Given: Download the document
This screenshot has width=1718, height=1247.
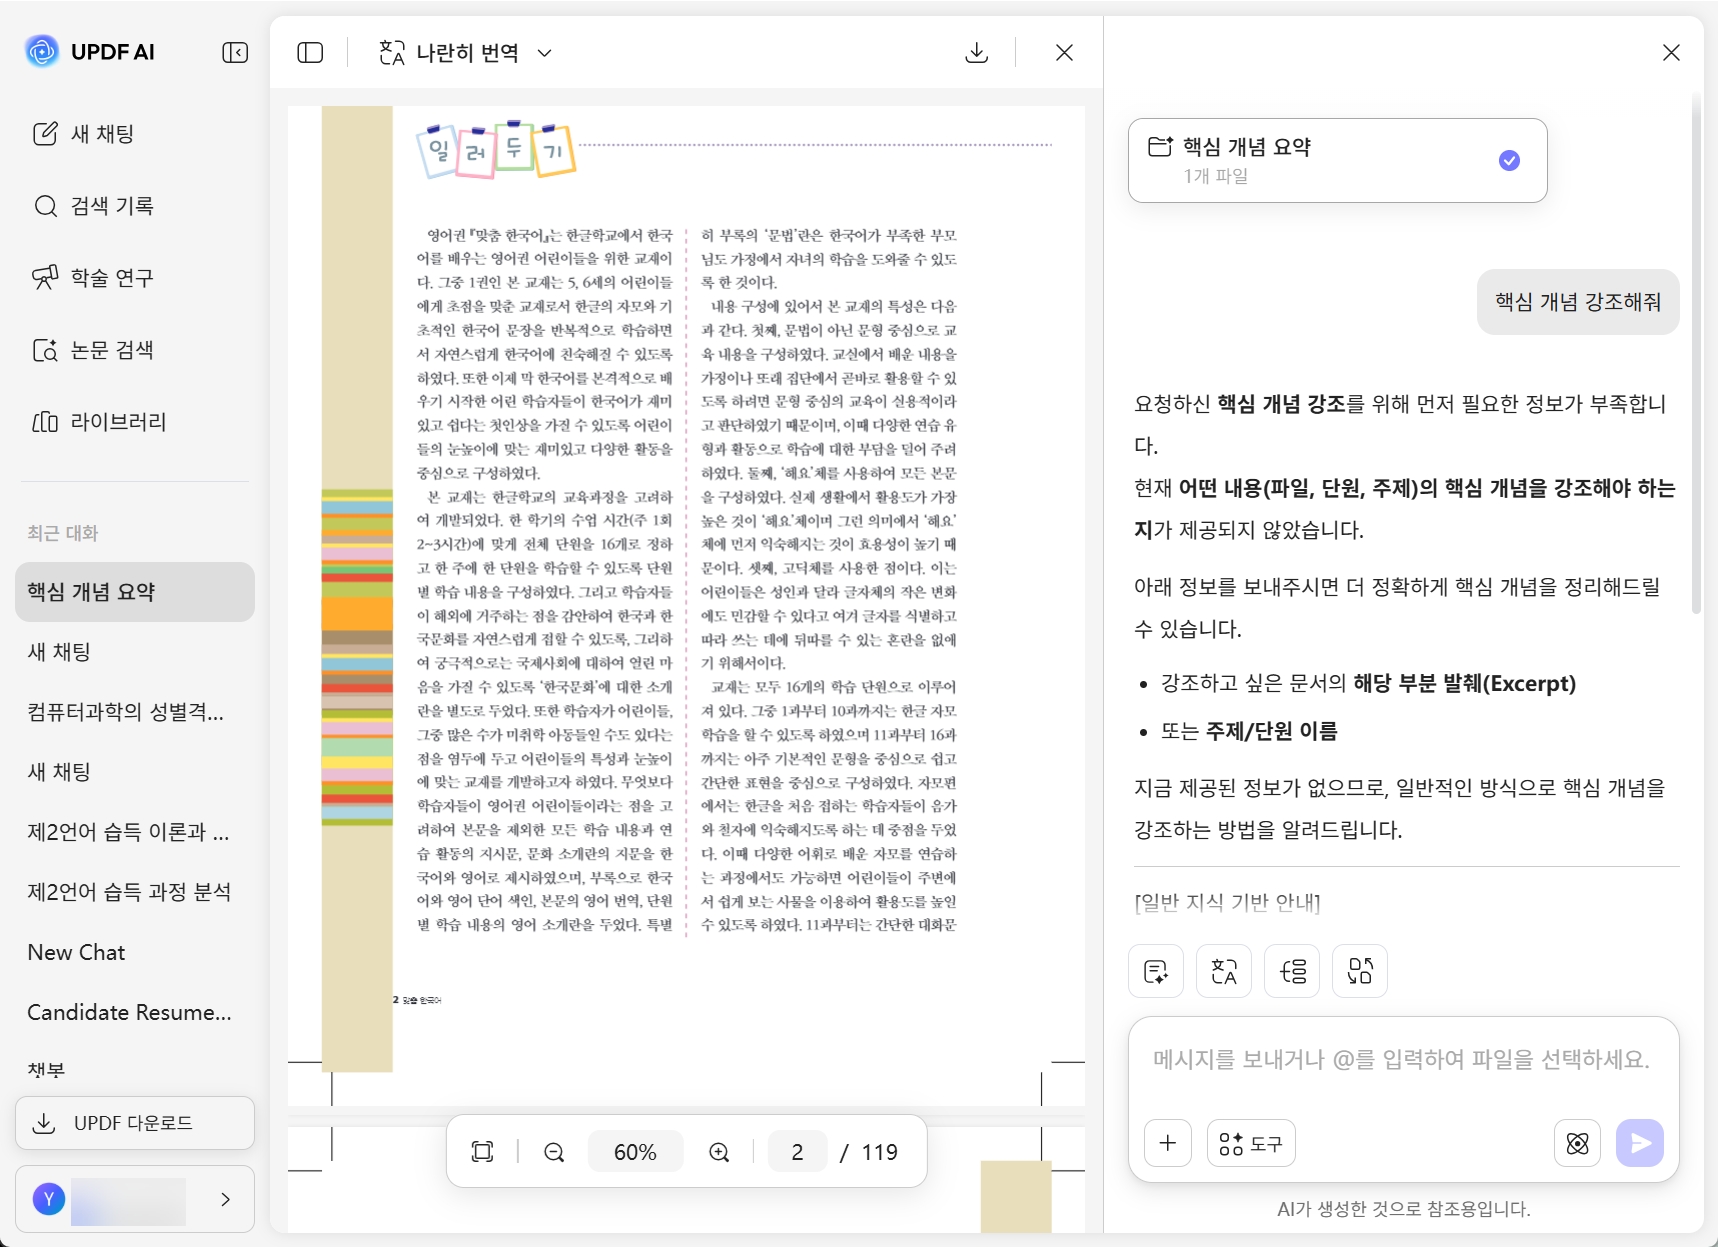Looking at the screenshot, I should pyautogui.click(x=977, y=52).
